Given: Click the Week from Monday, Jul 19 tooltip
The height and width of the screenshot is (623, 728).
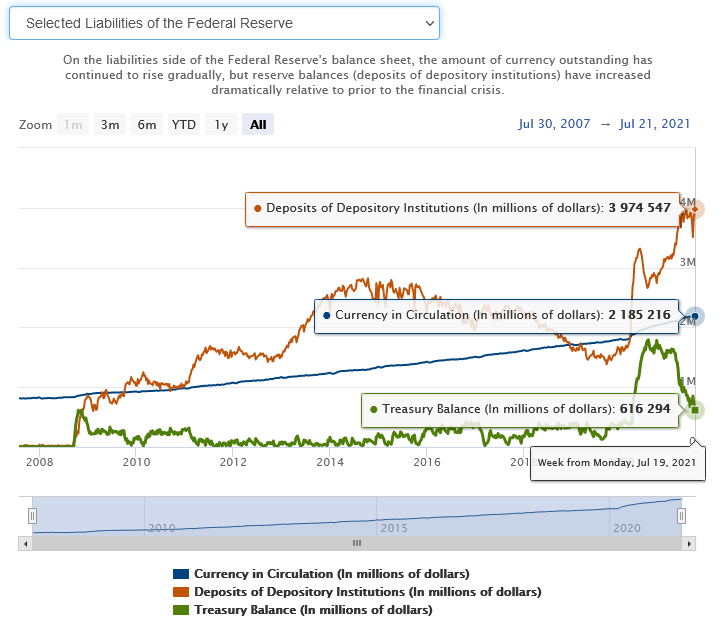Looking at the screenshot, I should 618,463.
